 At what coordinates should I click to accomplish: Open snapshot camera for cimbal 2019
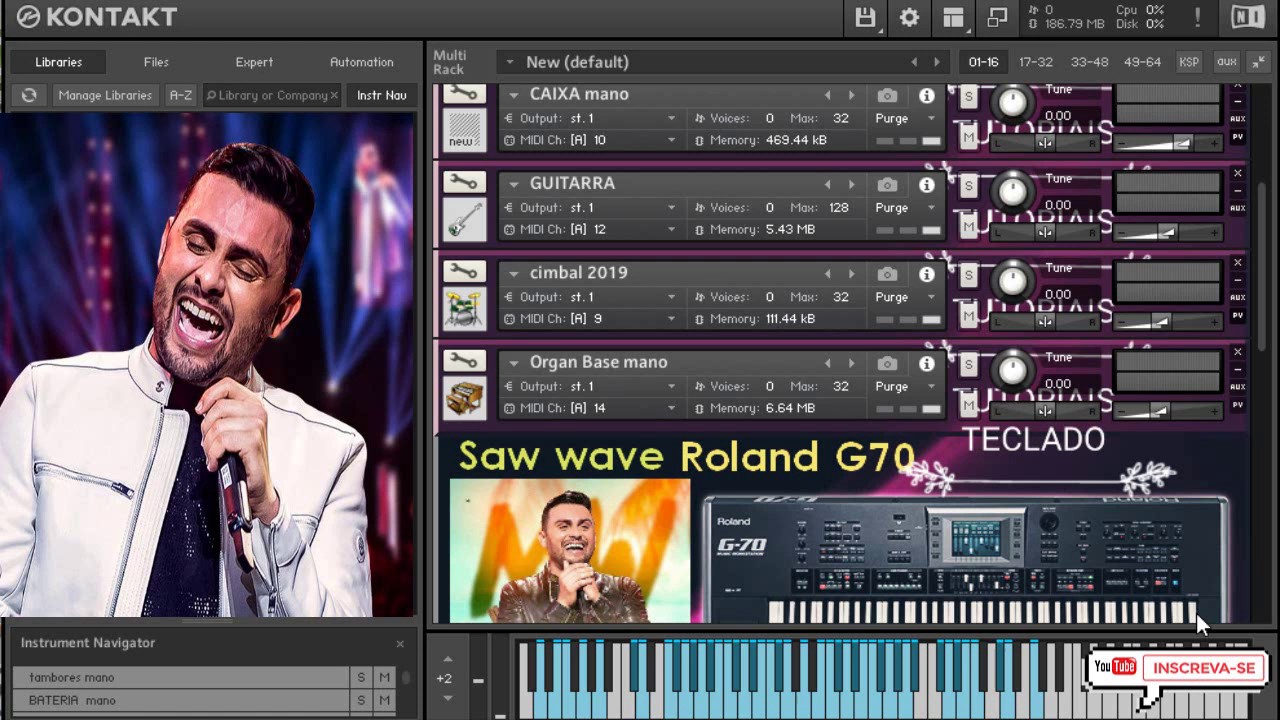[x=887, y=273]
